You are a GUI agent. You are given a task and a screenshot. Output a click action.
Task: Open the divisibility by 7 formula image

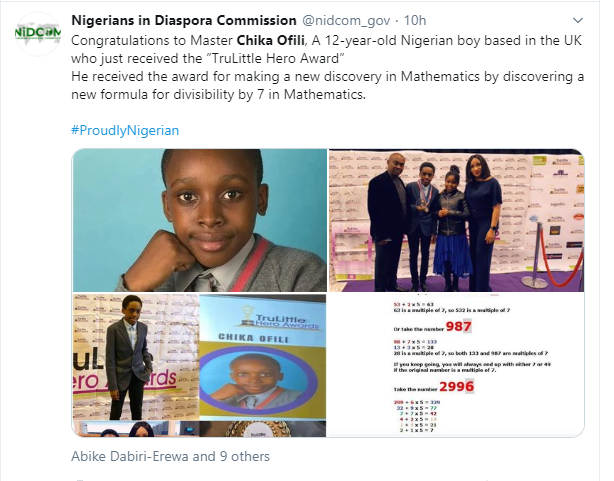tap(456, 366)
